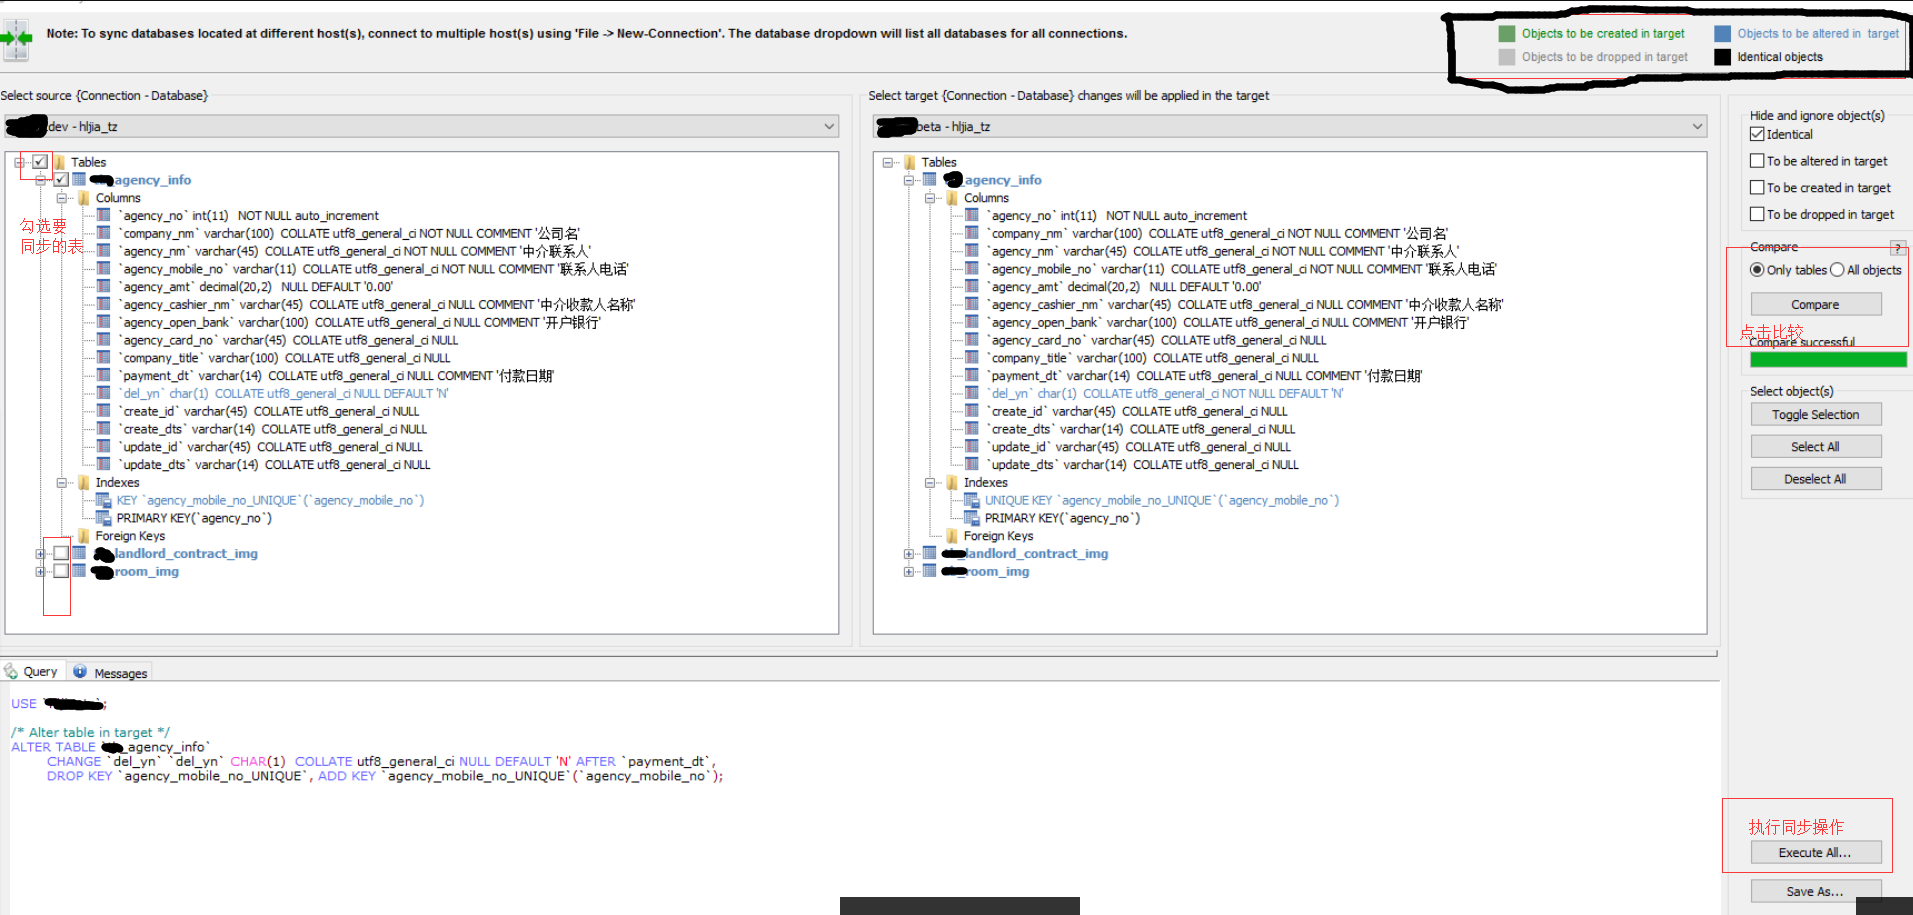Viewport: 1913px width, 915px height.
Task: Click the green created-in-target legend swatch
Action: pos(1507,33)
